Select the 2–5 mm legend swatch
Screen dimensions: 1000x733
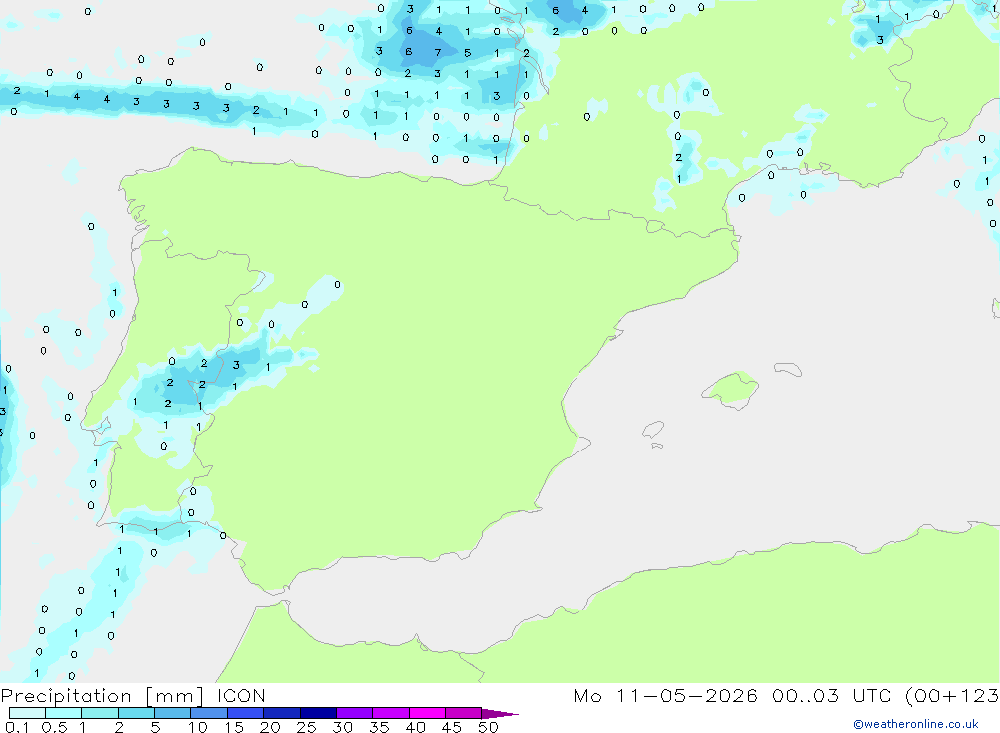(136, 713)
